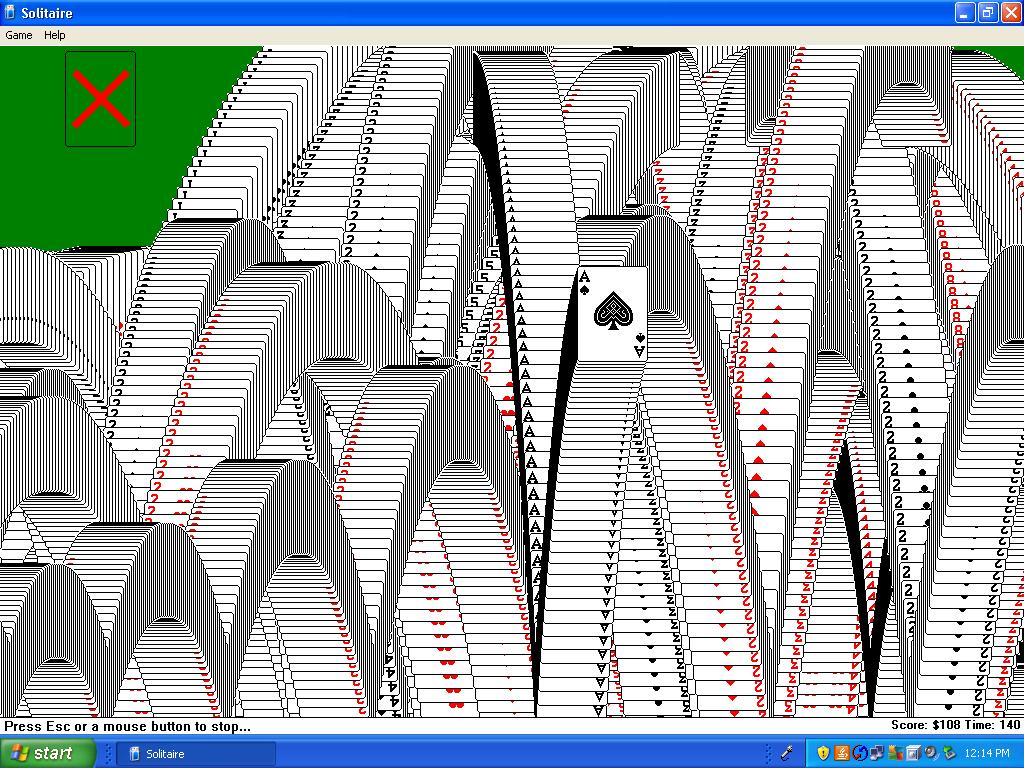Click the Score and Time status text

coord(955,725)
